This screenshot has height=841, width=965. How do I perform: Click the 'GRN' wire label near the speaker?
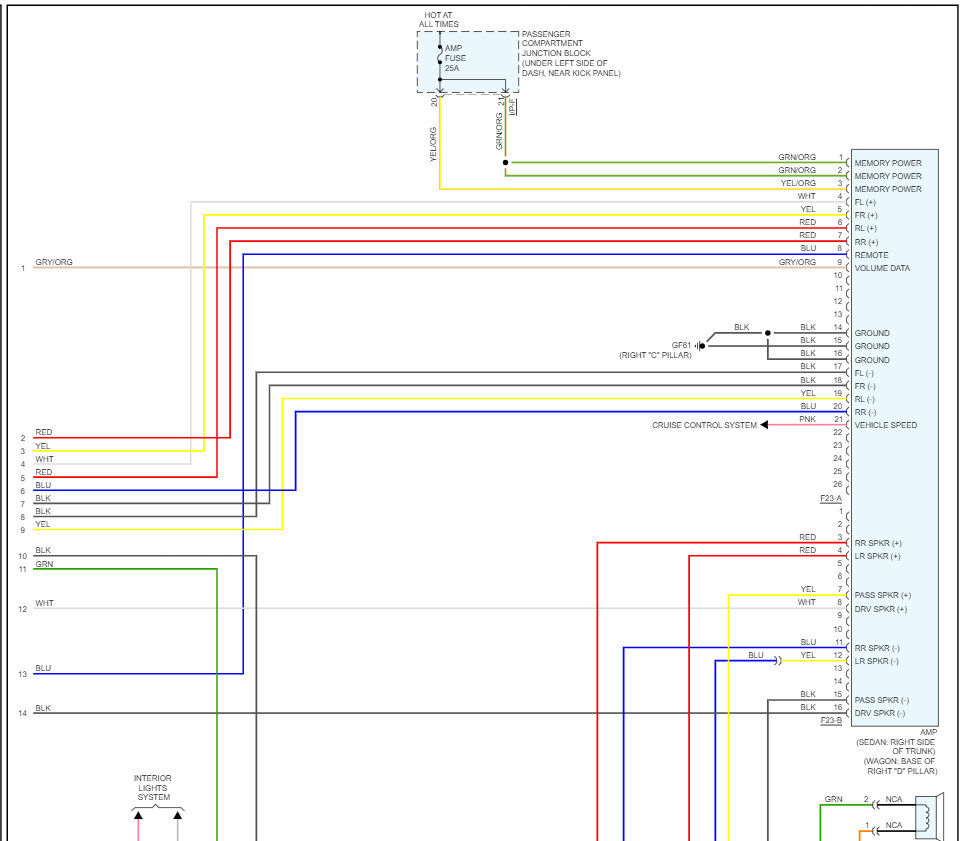833,799
